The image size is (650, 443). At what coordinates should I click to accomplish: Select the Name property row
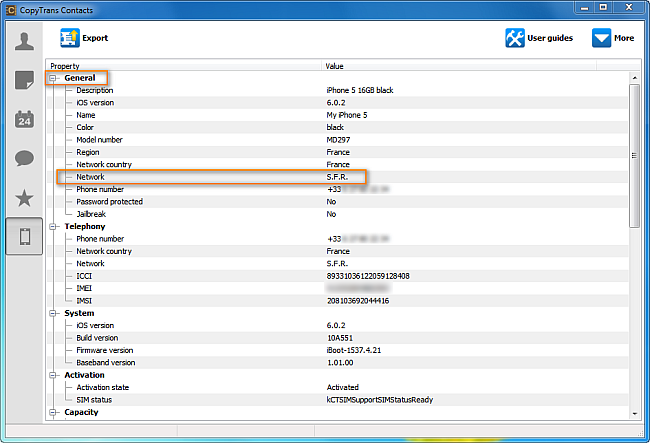click(338, 115)
